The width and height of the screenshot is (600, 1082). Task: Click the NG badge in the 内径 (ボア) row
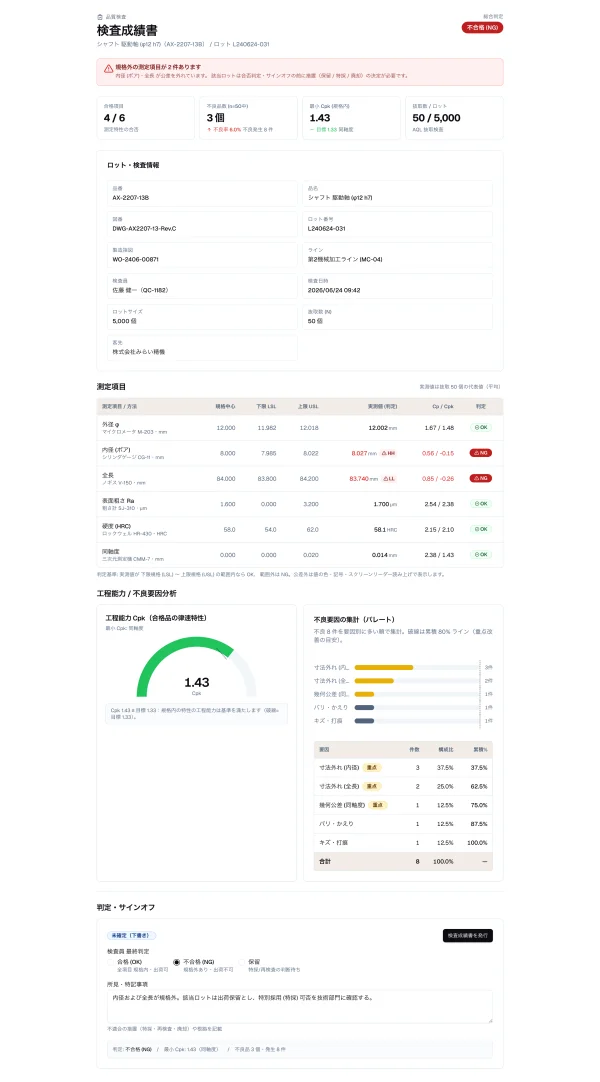tap(481, 453)
